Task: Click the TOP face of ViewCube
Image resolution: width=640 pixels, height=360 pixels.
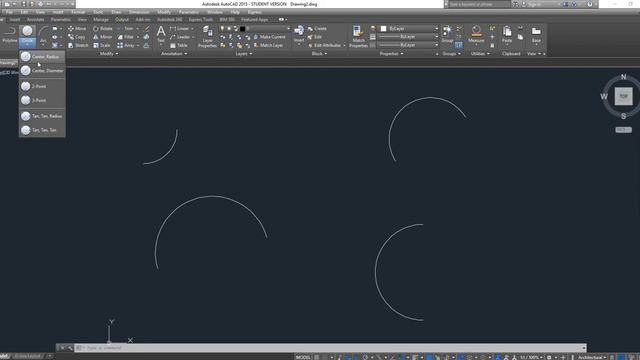Action: (x=623, y=96)
